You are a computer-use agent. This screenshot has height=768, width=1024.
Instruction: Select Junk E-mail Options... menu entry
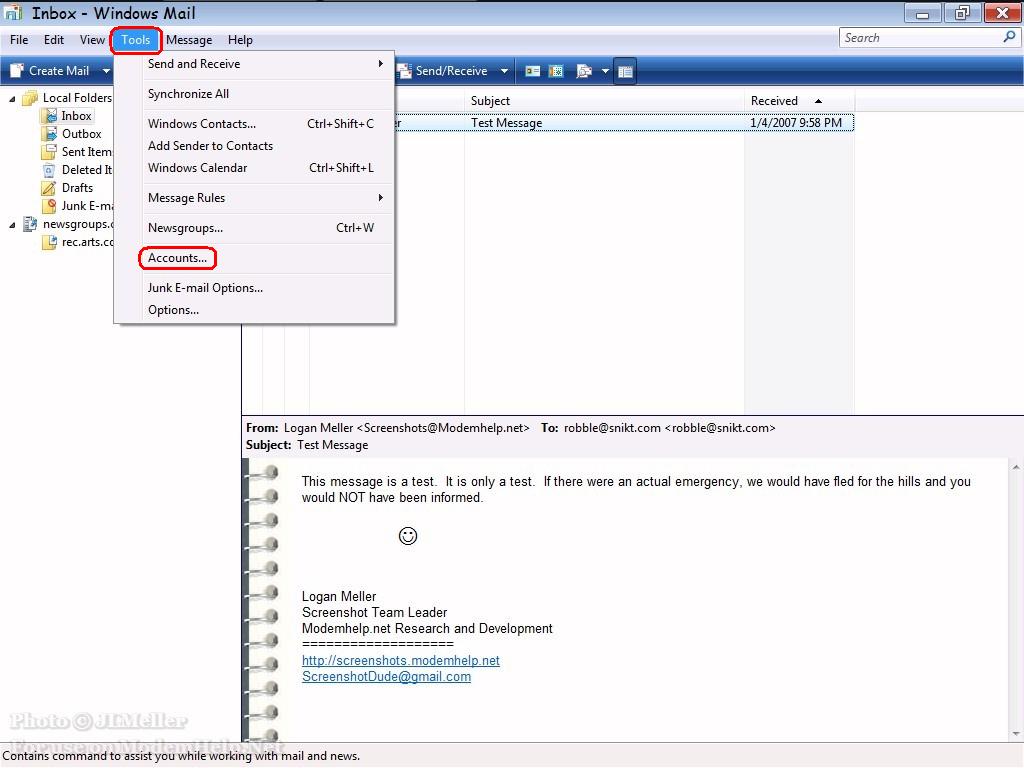click(205, 288)
